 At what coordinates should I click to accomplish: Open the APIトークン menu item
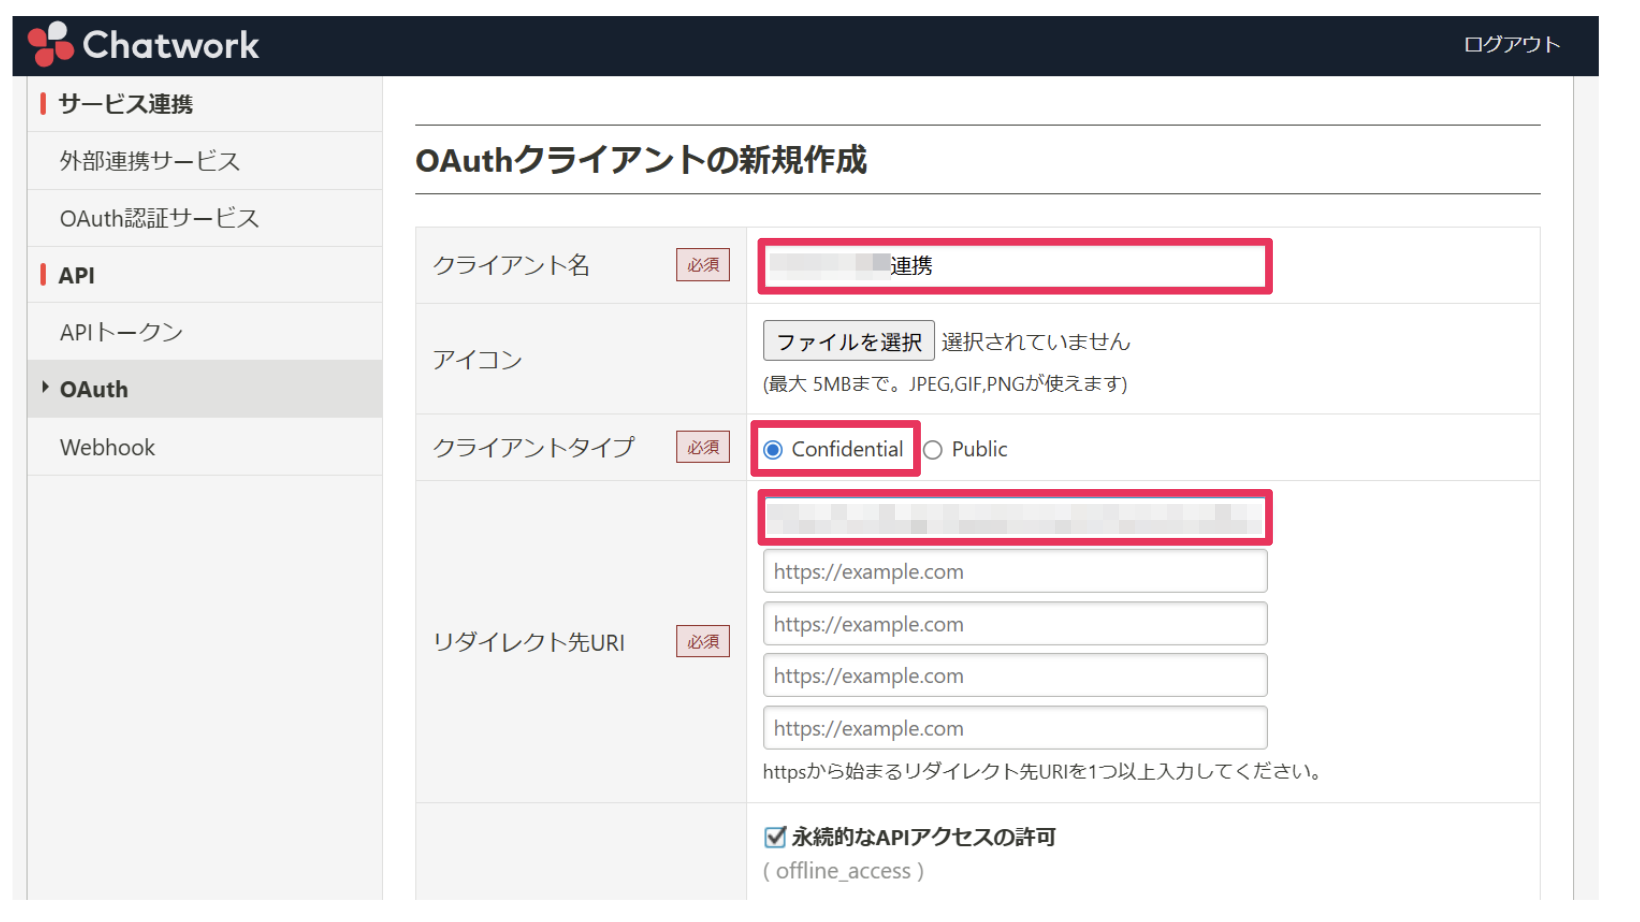coord(205,332)
